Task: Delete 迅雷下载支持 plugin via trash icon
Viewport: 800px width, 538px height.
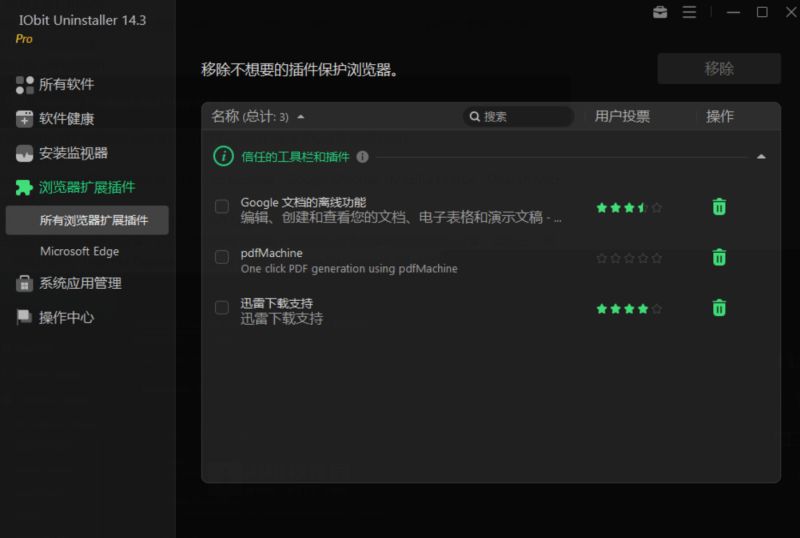Action: [x=719, y=308]
